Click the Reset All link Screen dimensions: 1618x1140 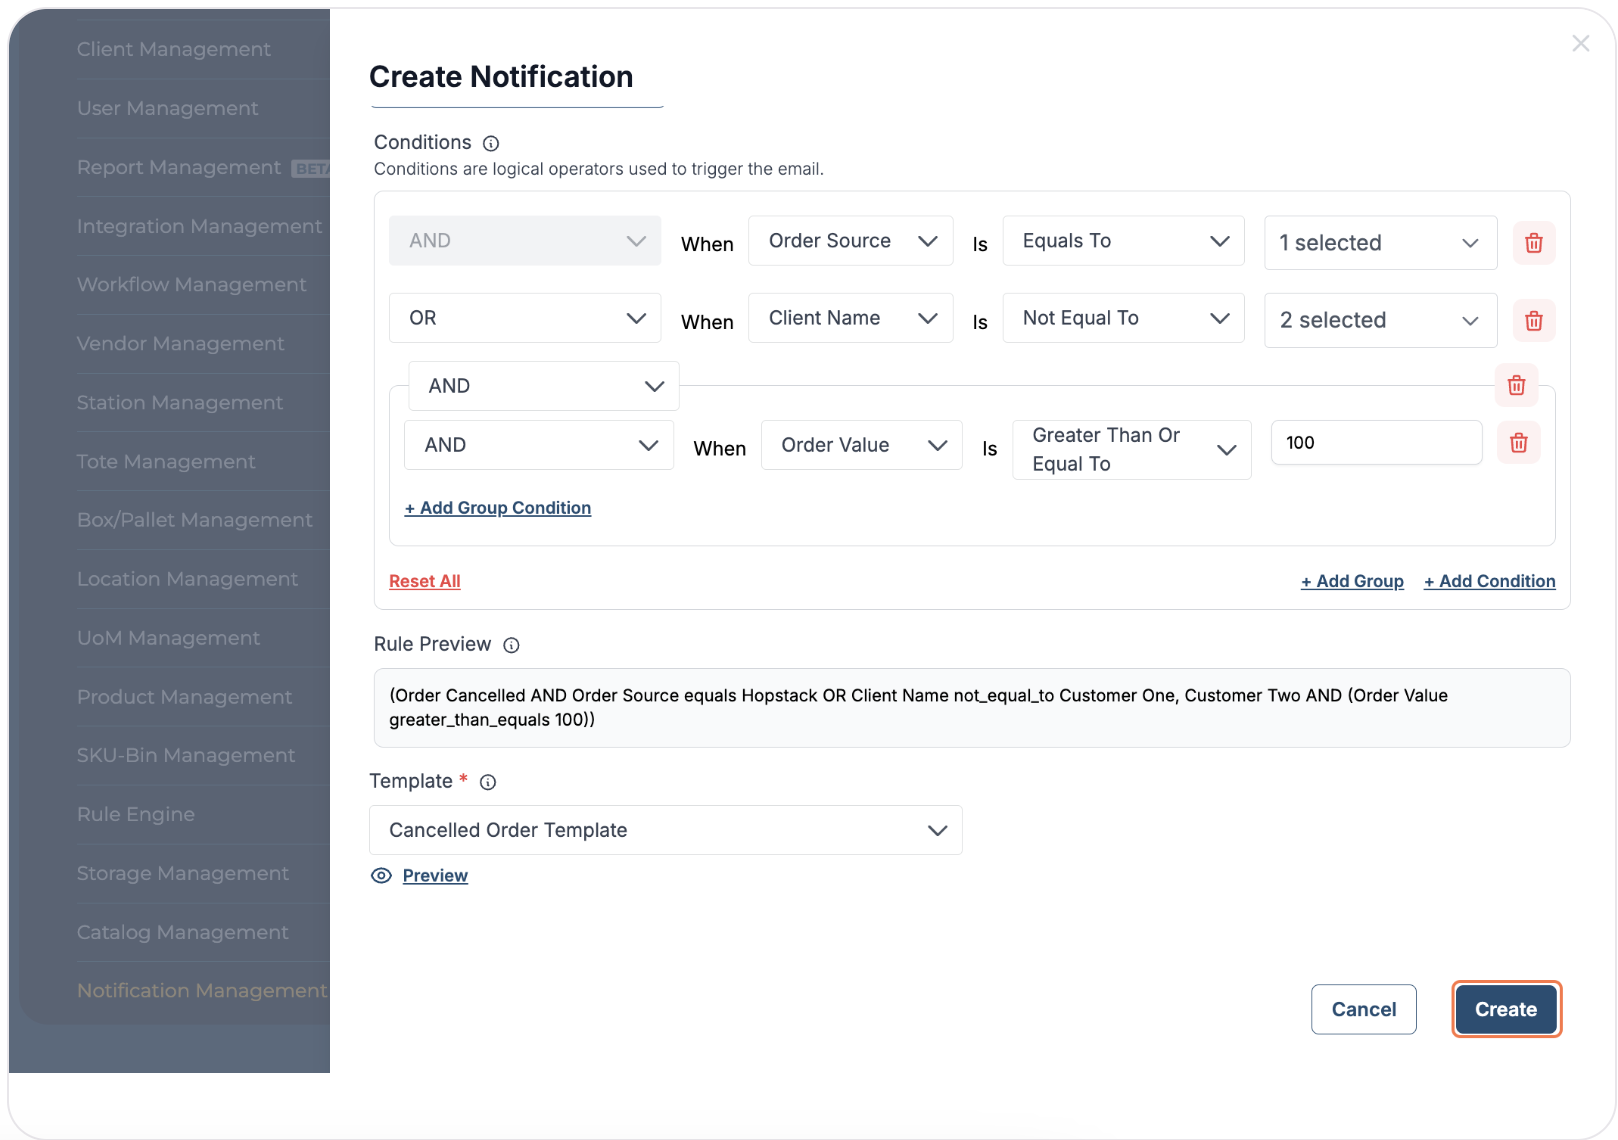(424, 582)
